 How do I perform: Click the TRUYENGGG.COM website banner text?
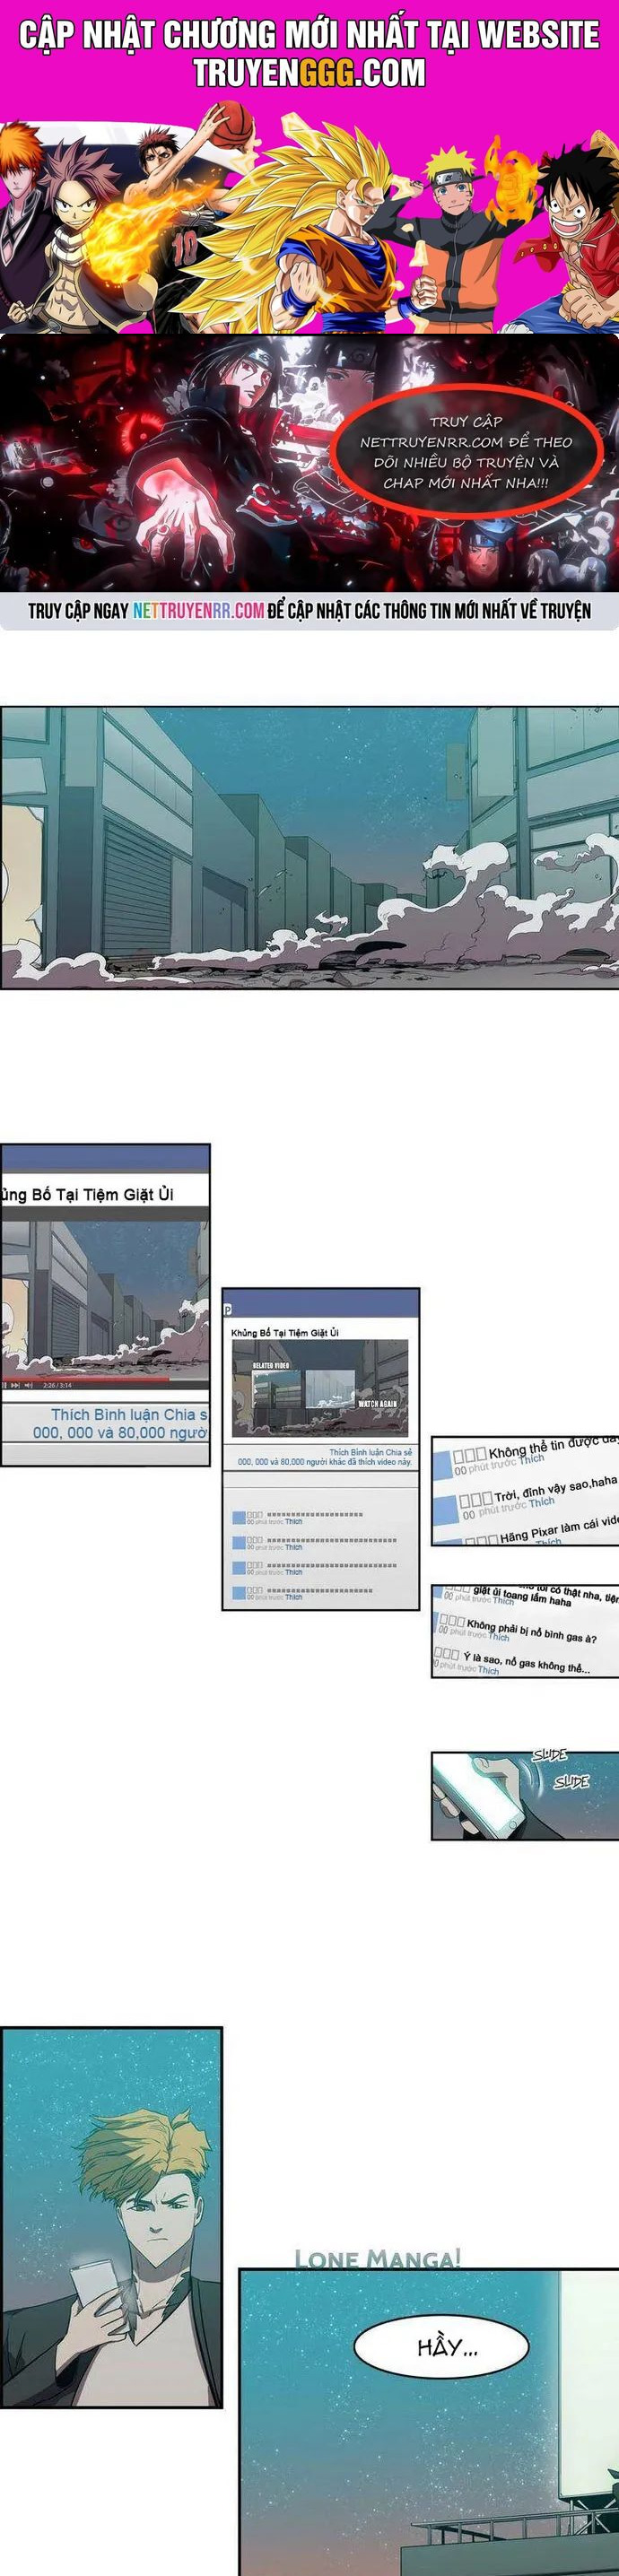tap(309, 73)
